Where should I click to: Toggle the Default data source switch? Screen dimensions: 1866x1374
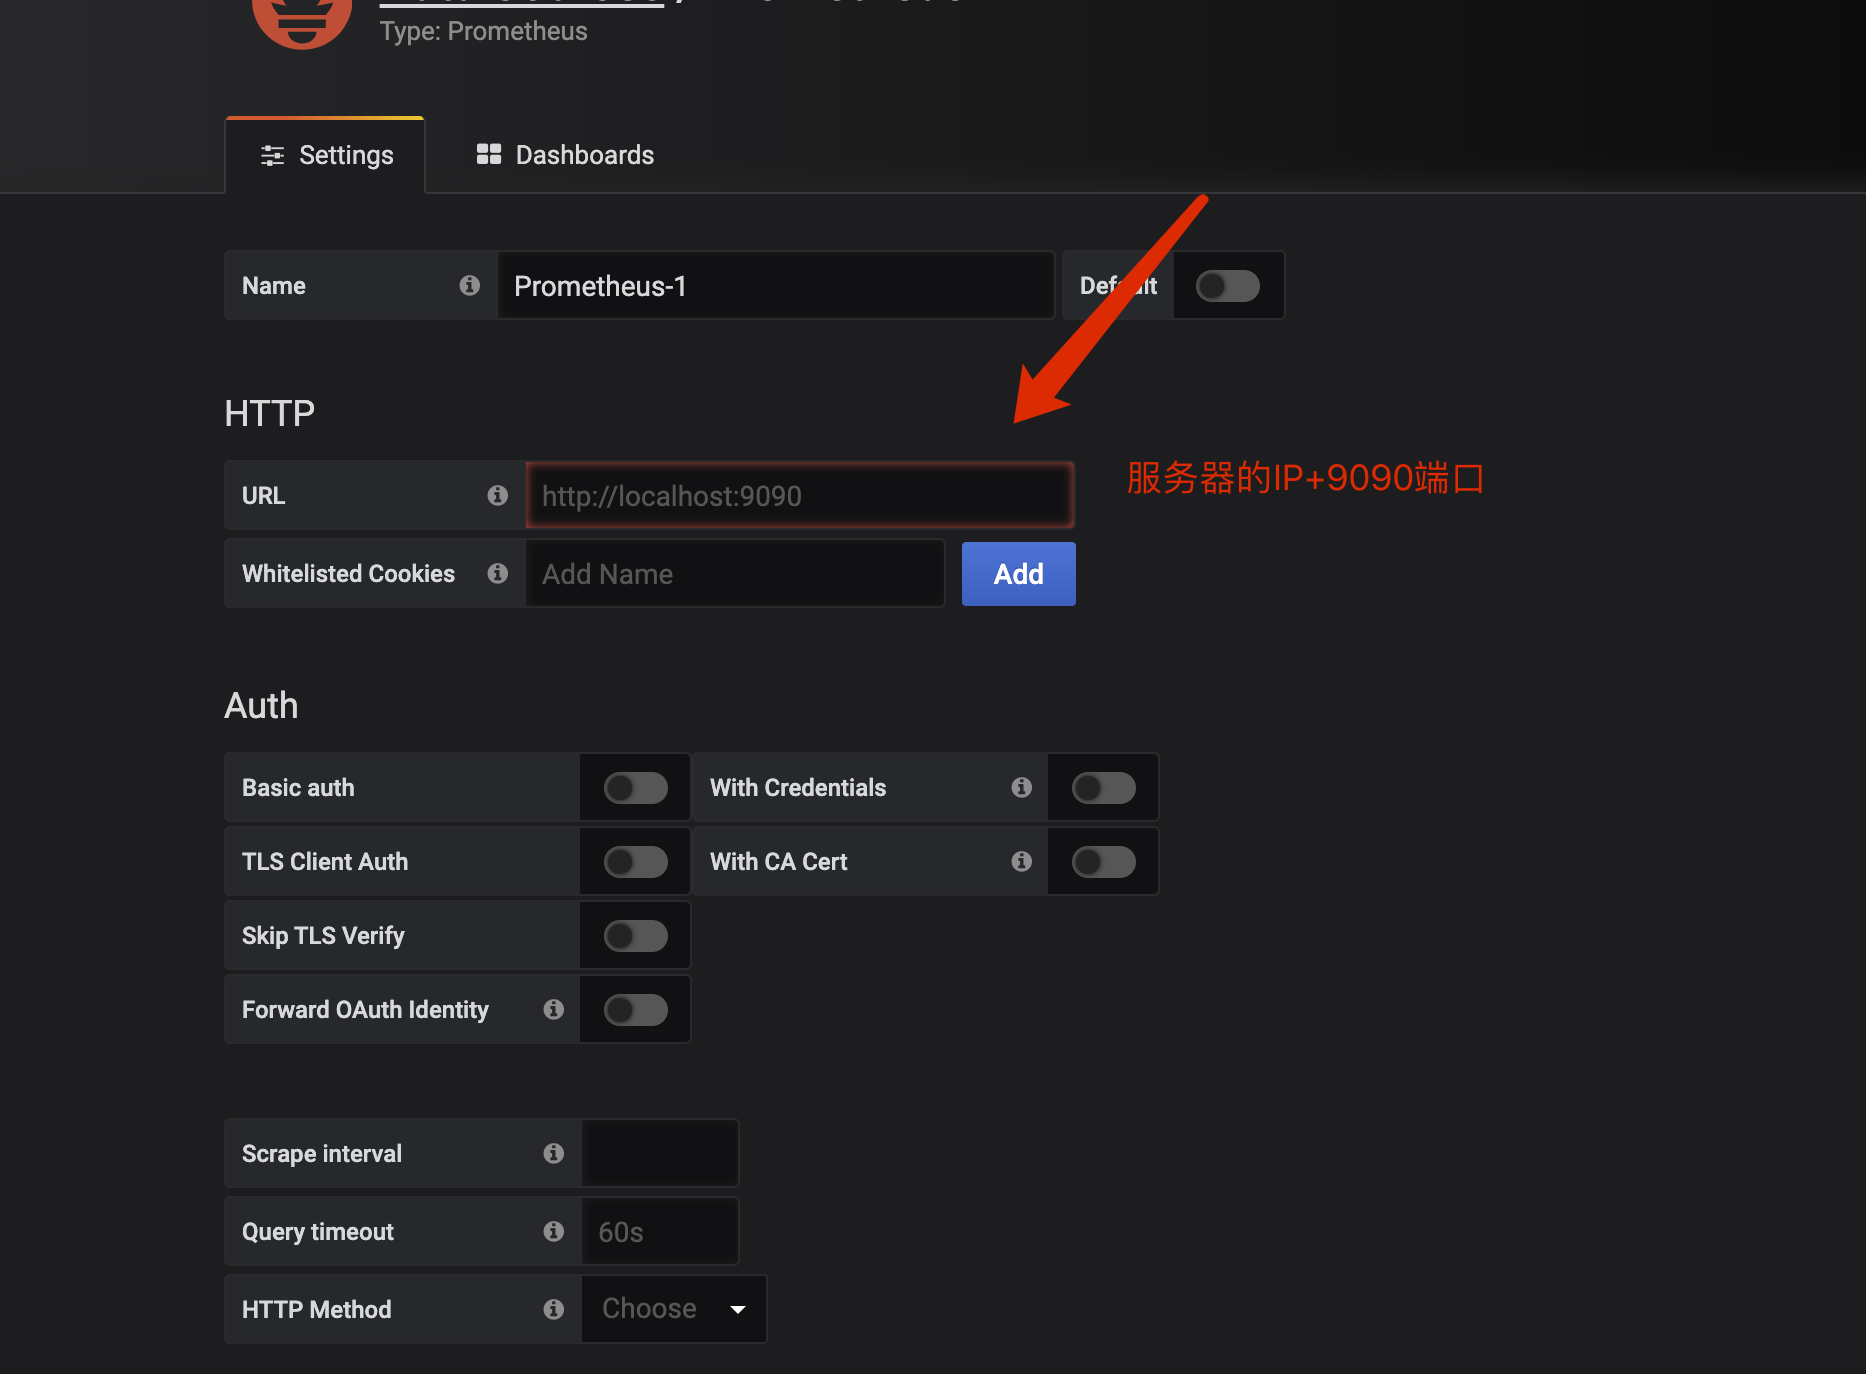pos(1228,286)
